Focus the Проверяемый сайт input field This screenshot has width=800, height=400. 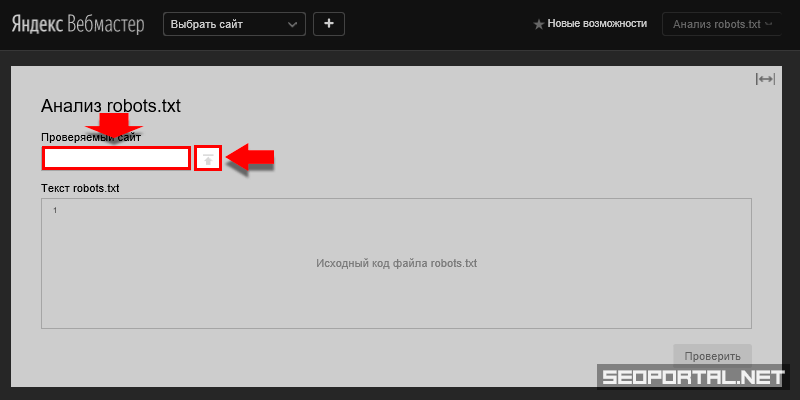click(x=116, y=158)
